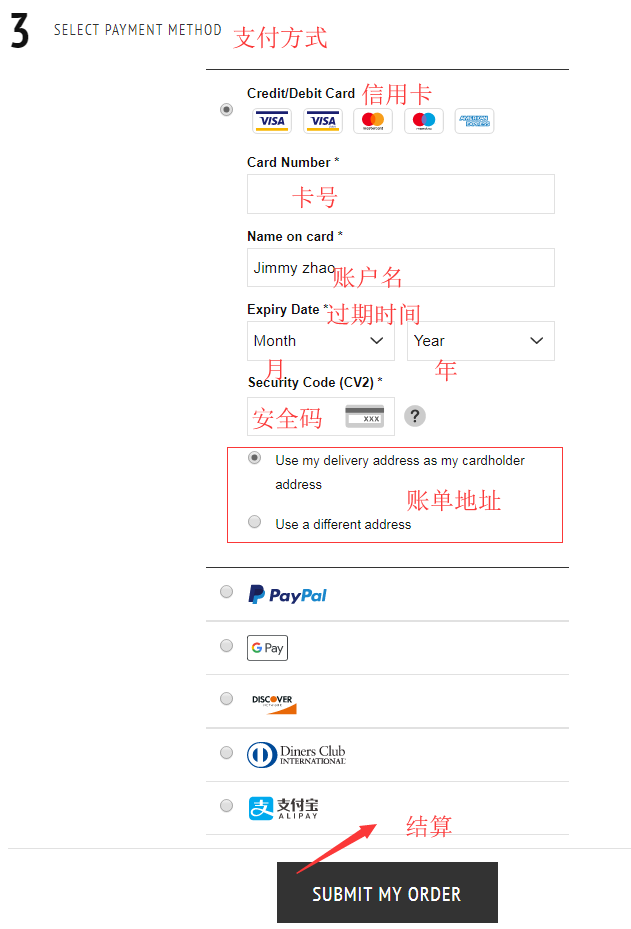This screenshot has height=929, width=631.
Task: Choose the Google Pay radio button
Action: [x=226, y=645]
